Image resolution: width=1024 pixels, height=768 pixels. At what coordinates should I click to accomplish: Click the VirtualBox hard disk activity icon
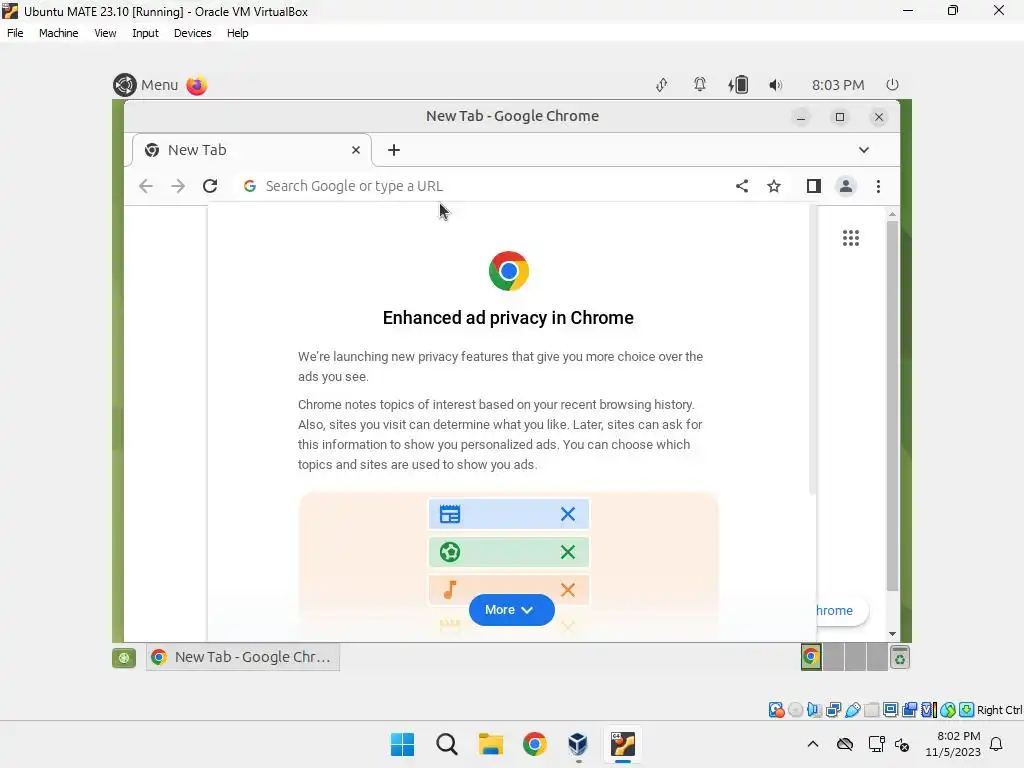[776, 710]
